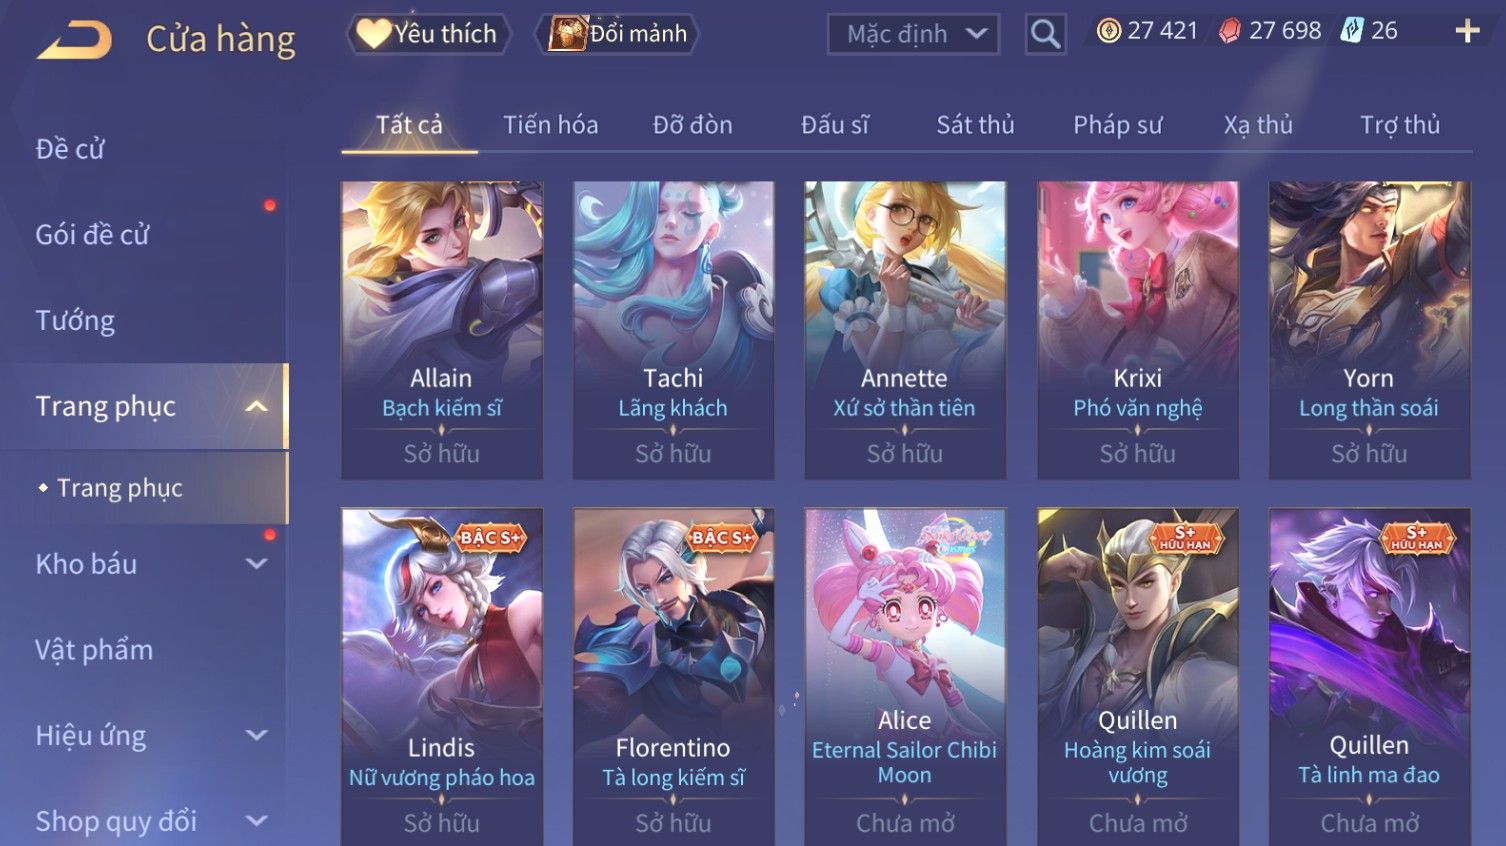Switch to the Sát thủ tab
Viewport: 1506px width, 846px height.
tap(975, 125)
